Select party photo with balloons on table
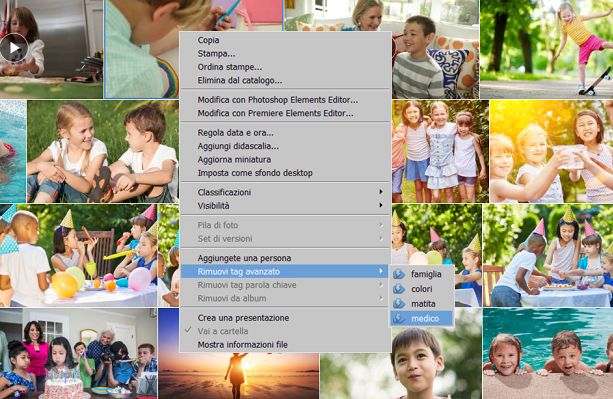The height and width of the screenshot is (399, 613). 78,255
